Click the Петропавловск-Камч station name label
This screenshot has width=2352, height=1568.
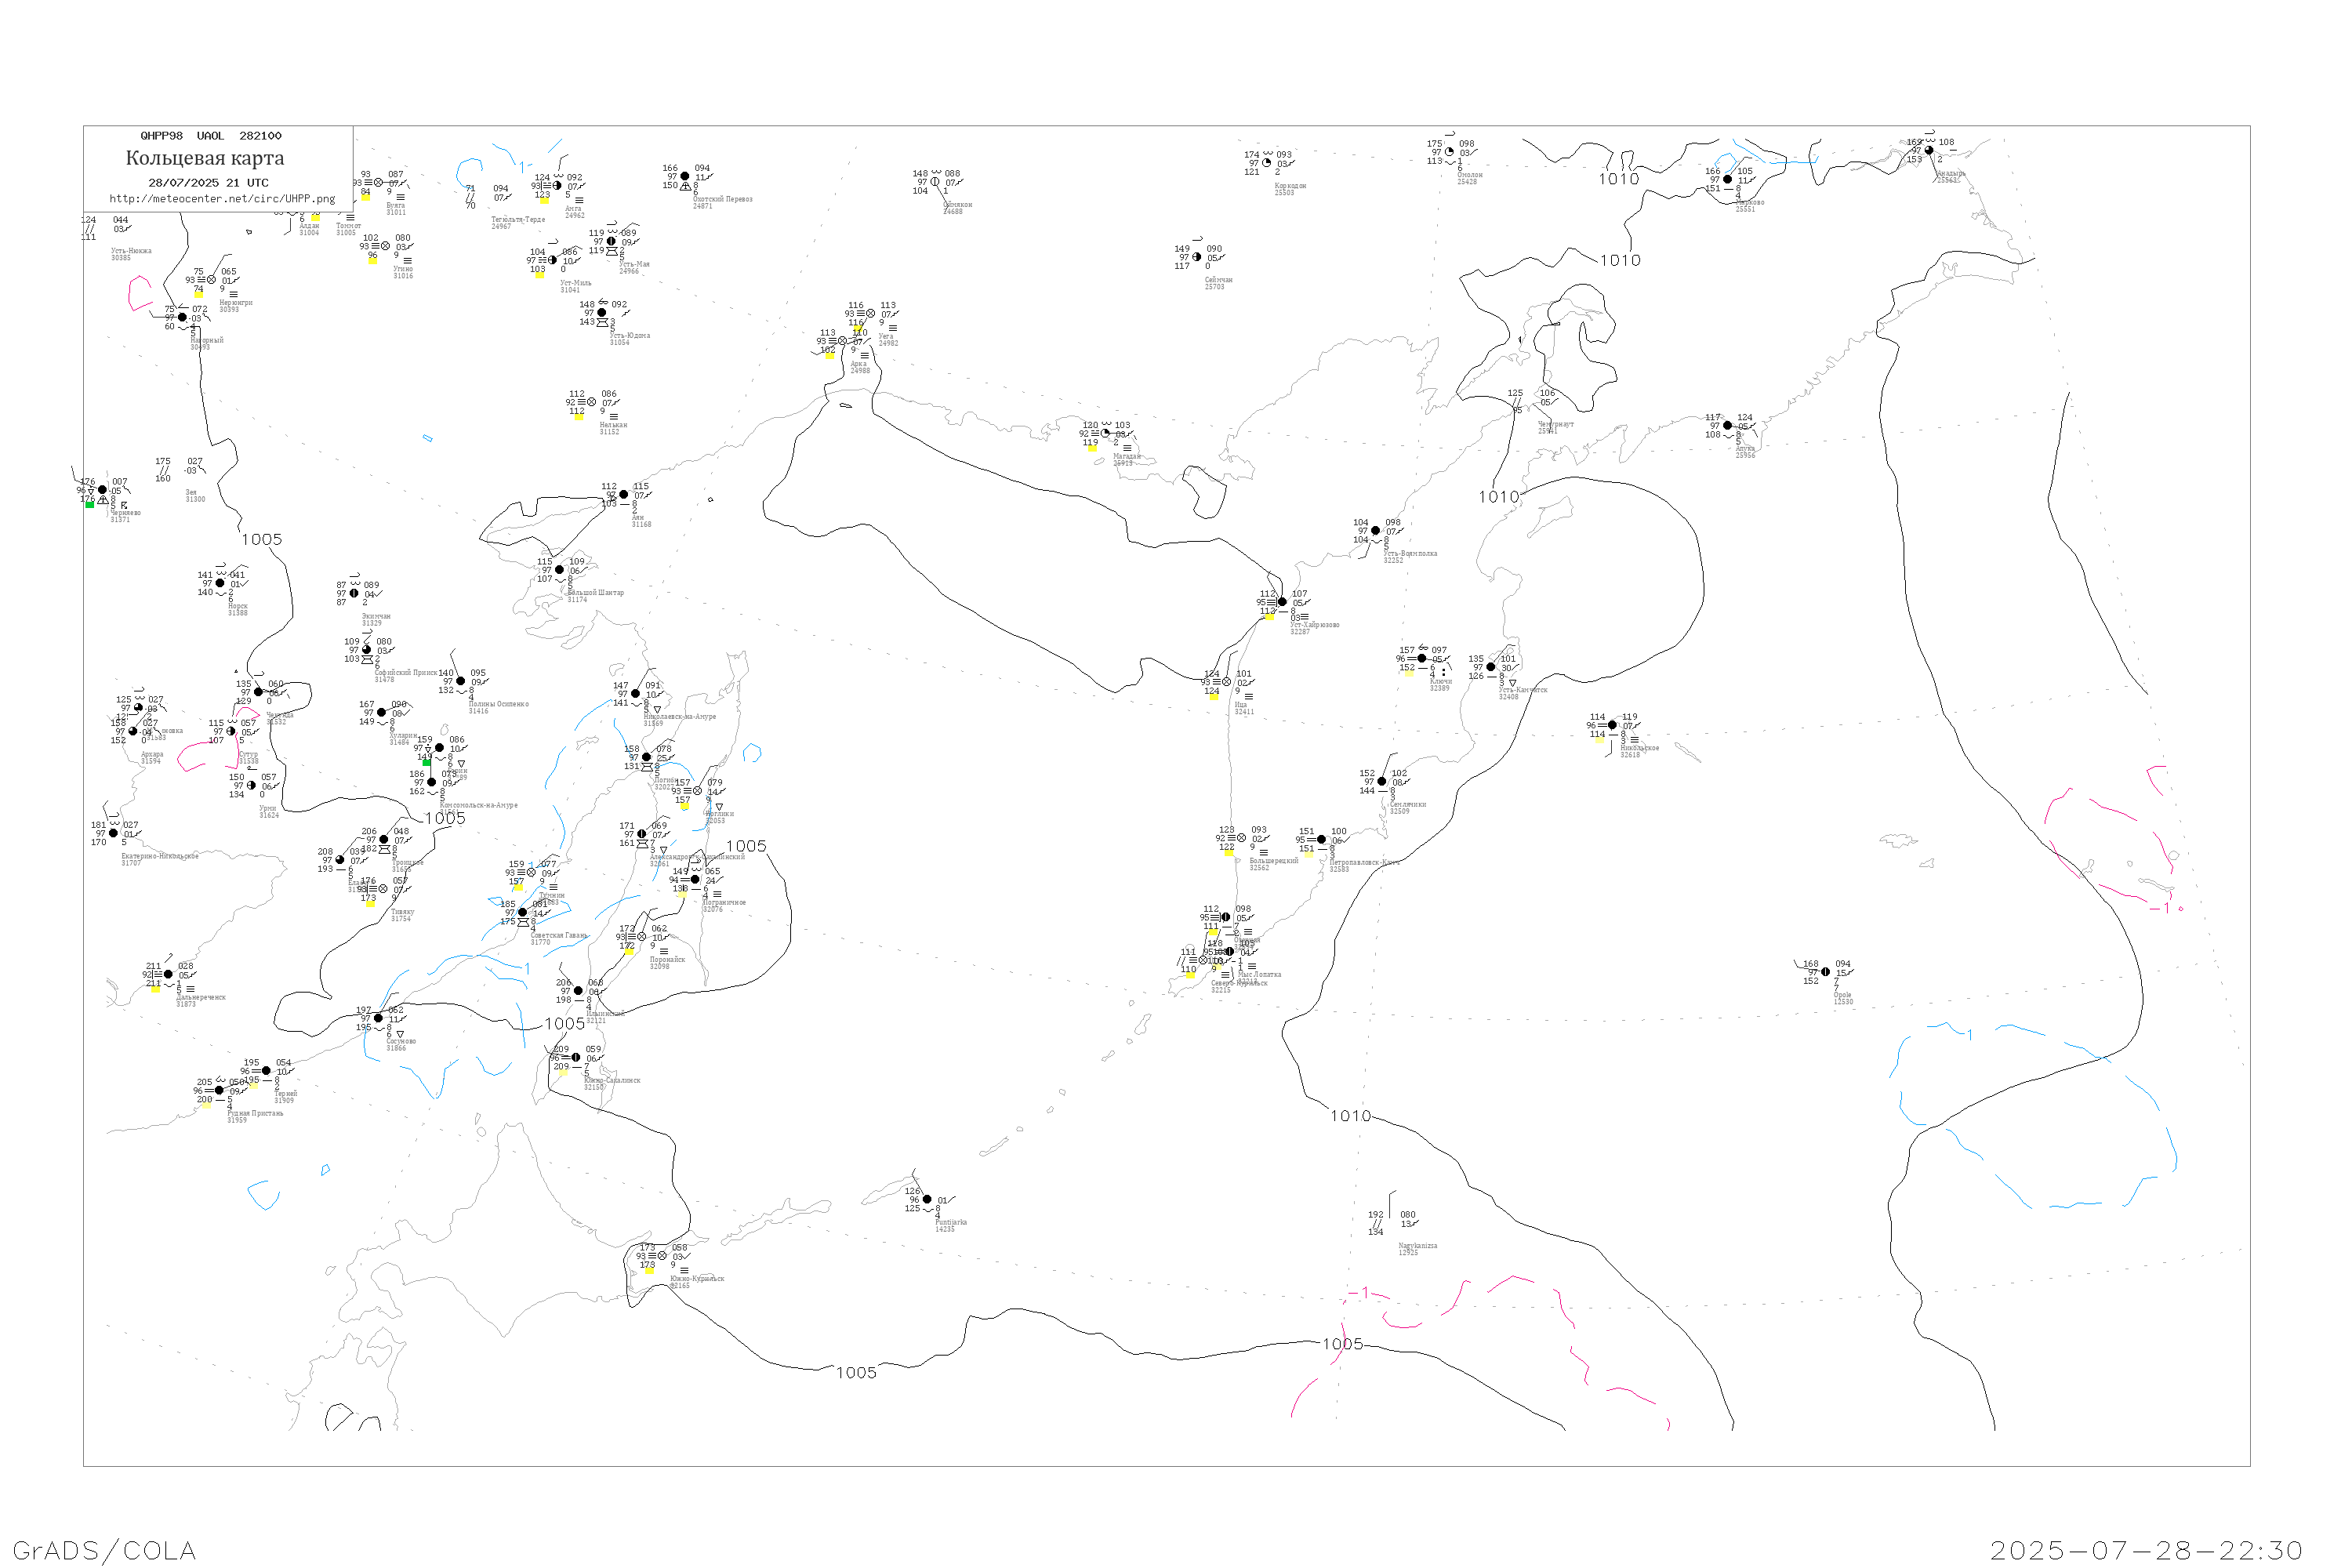click(1364, 862)
